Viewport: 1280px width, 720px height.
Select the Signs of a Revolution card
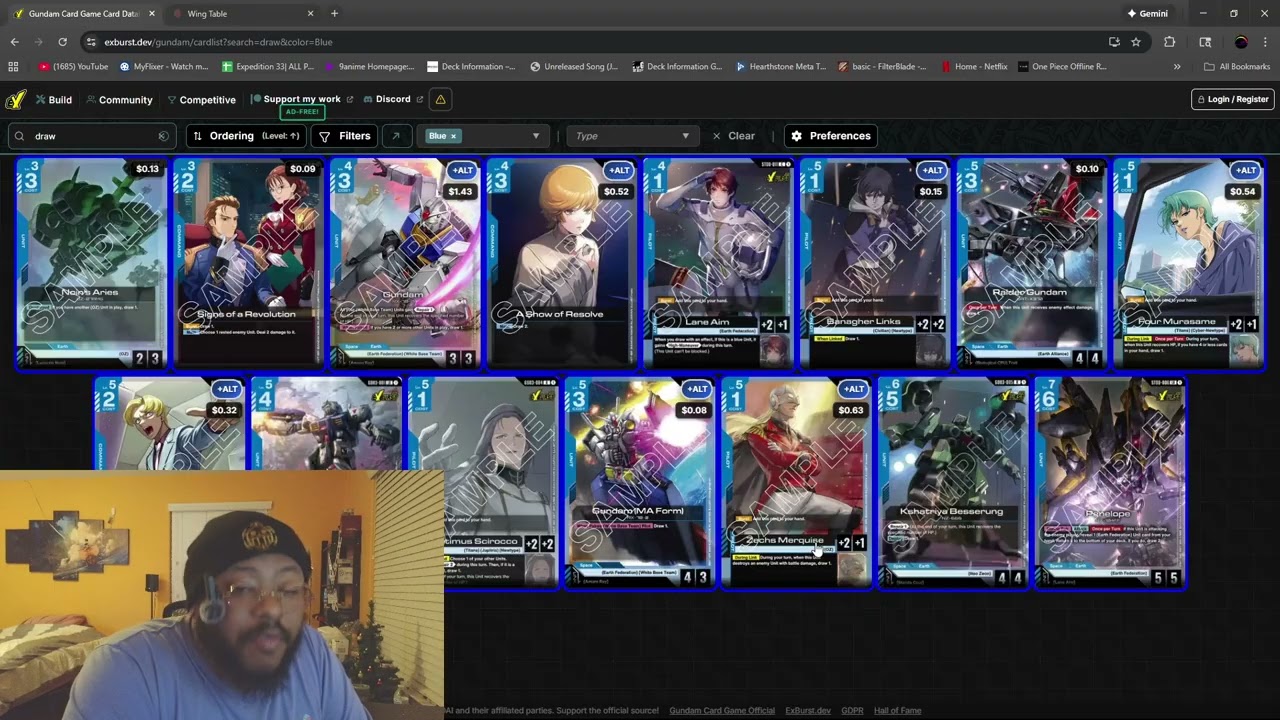(x=248, y=264)
